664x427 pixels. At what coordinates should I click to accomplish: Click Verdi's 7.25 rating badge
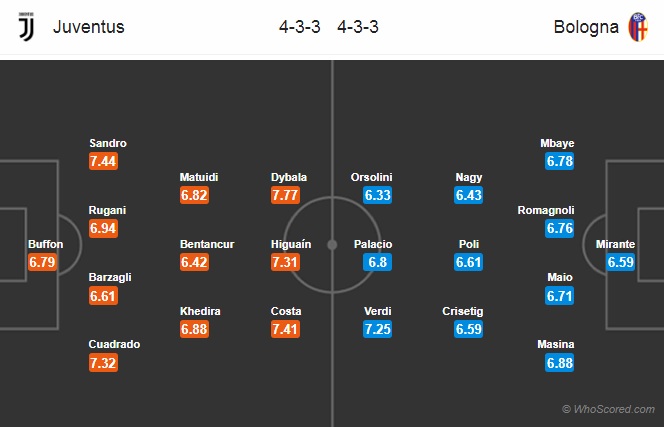(377, 329)
